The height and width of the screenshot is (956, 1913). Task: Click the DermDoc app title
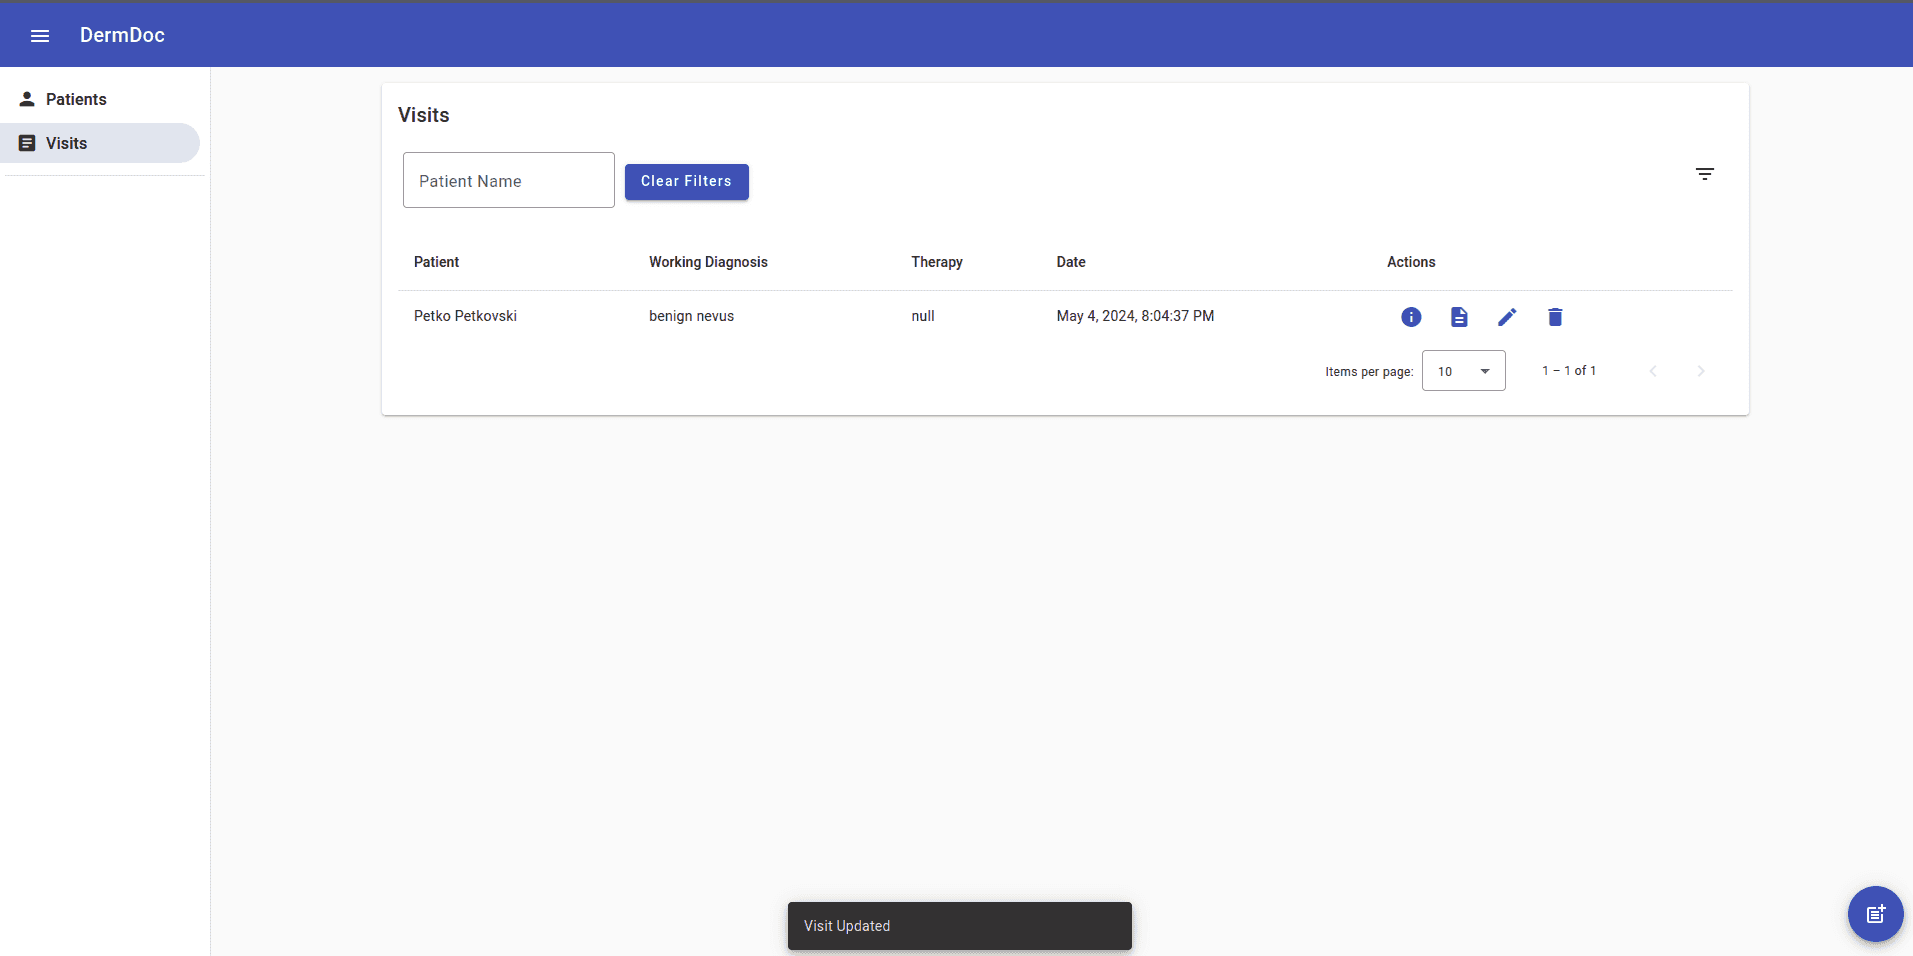(122, 35)
